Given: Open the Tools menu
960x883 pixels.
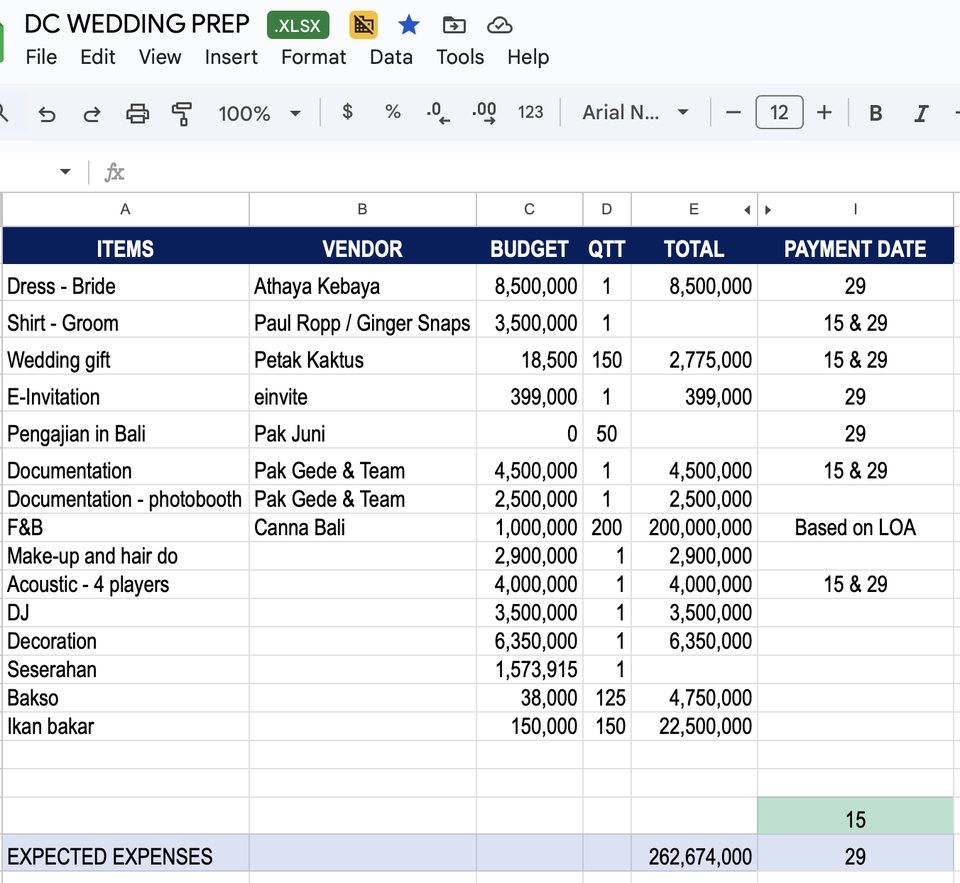Looking at the screenshot, I should click(x=460, y=57).
